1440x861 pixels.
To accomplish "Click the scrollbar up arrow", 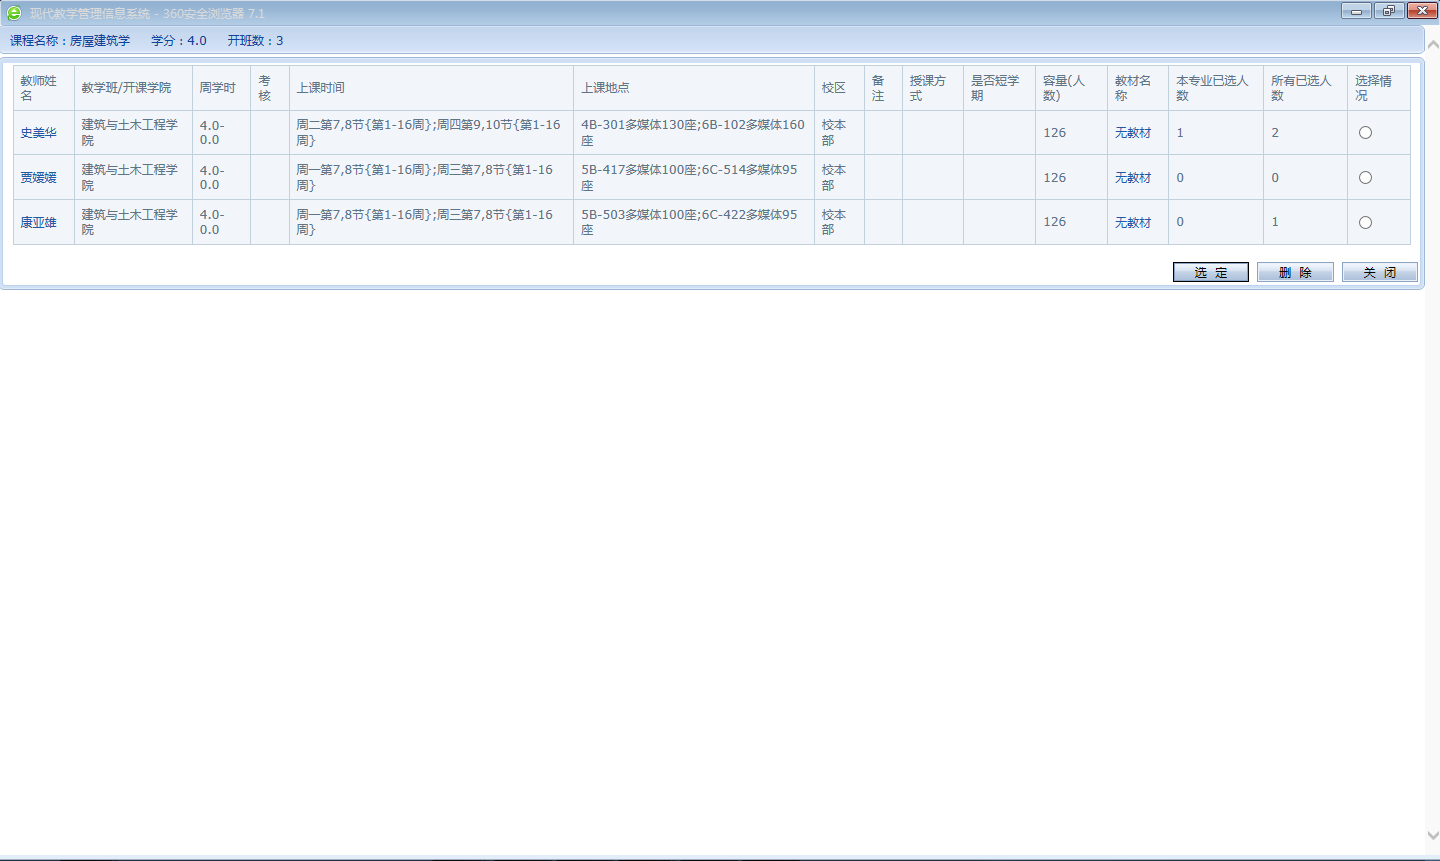I will 1432,45.
